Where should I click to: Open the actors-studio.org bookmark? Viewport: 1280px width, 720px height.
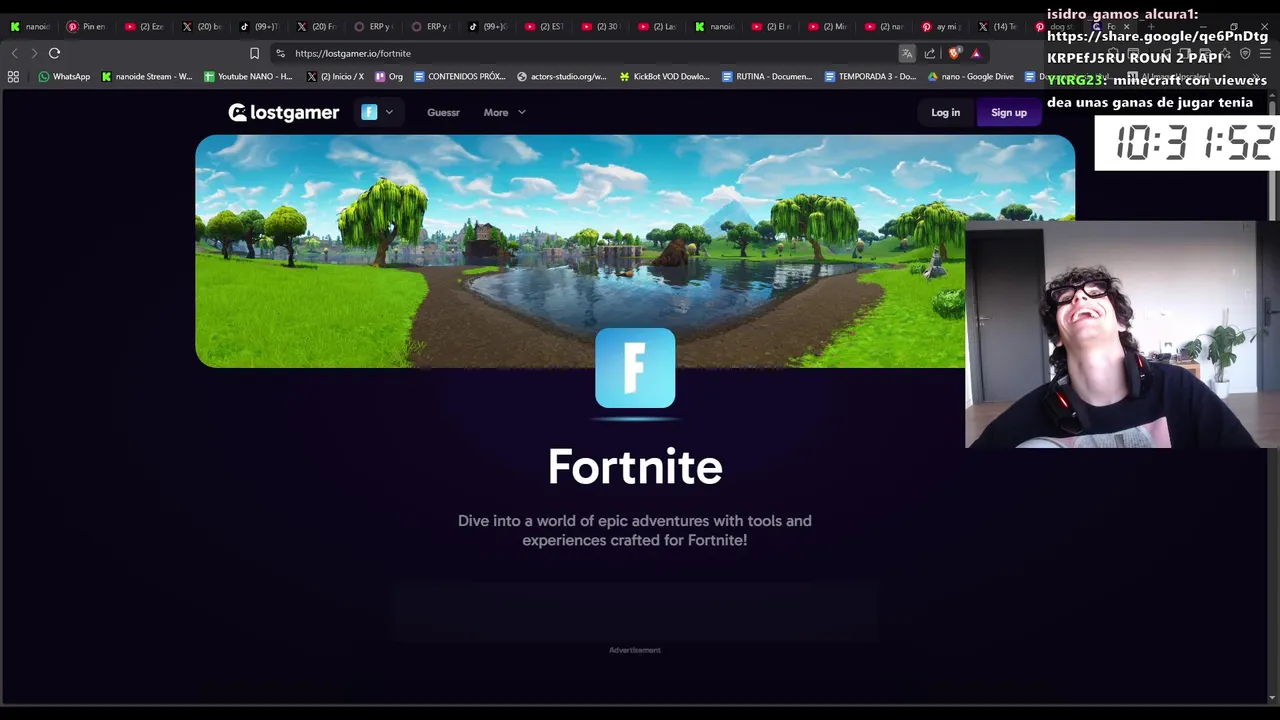(562, 76)
